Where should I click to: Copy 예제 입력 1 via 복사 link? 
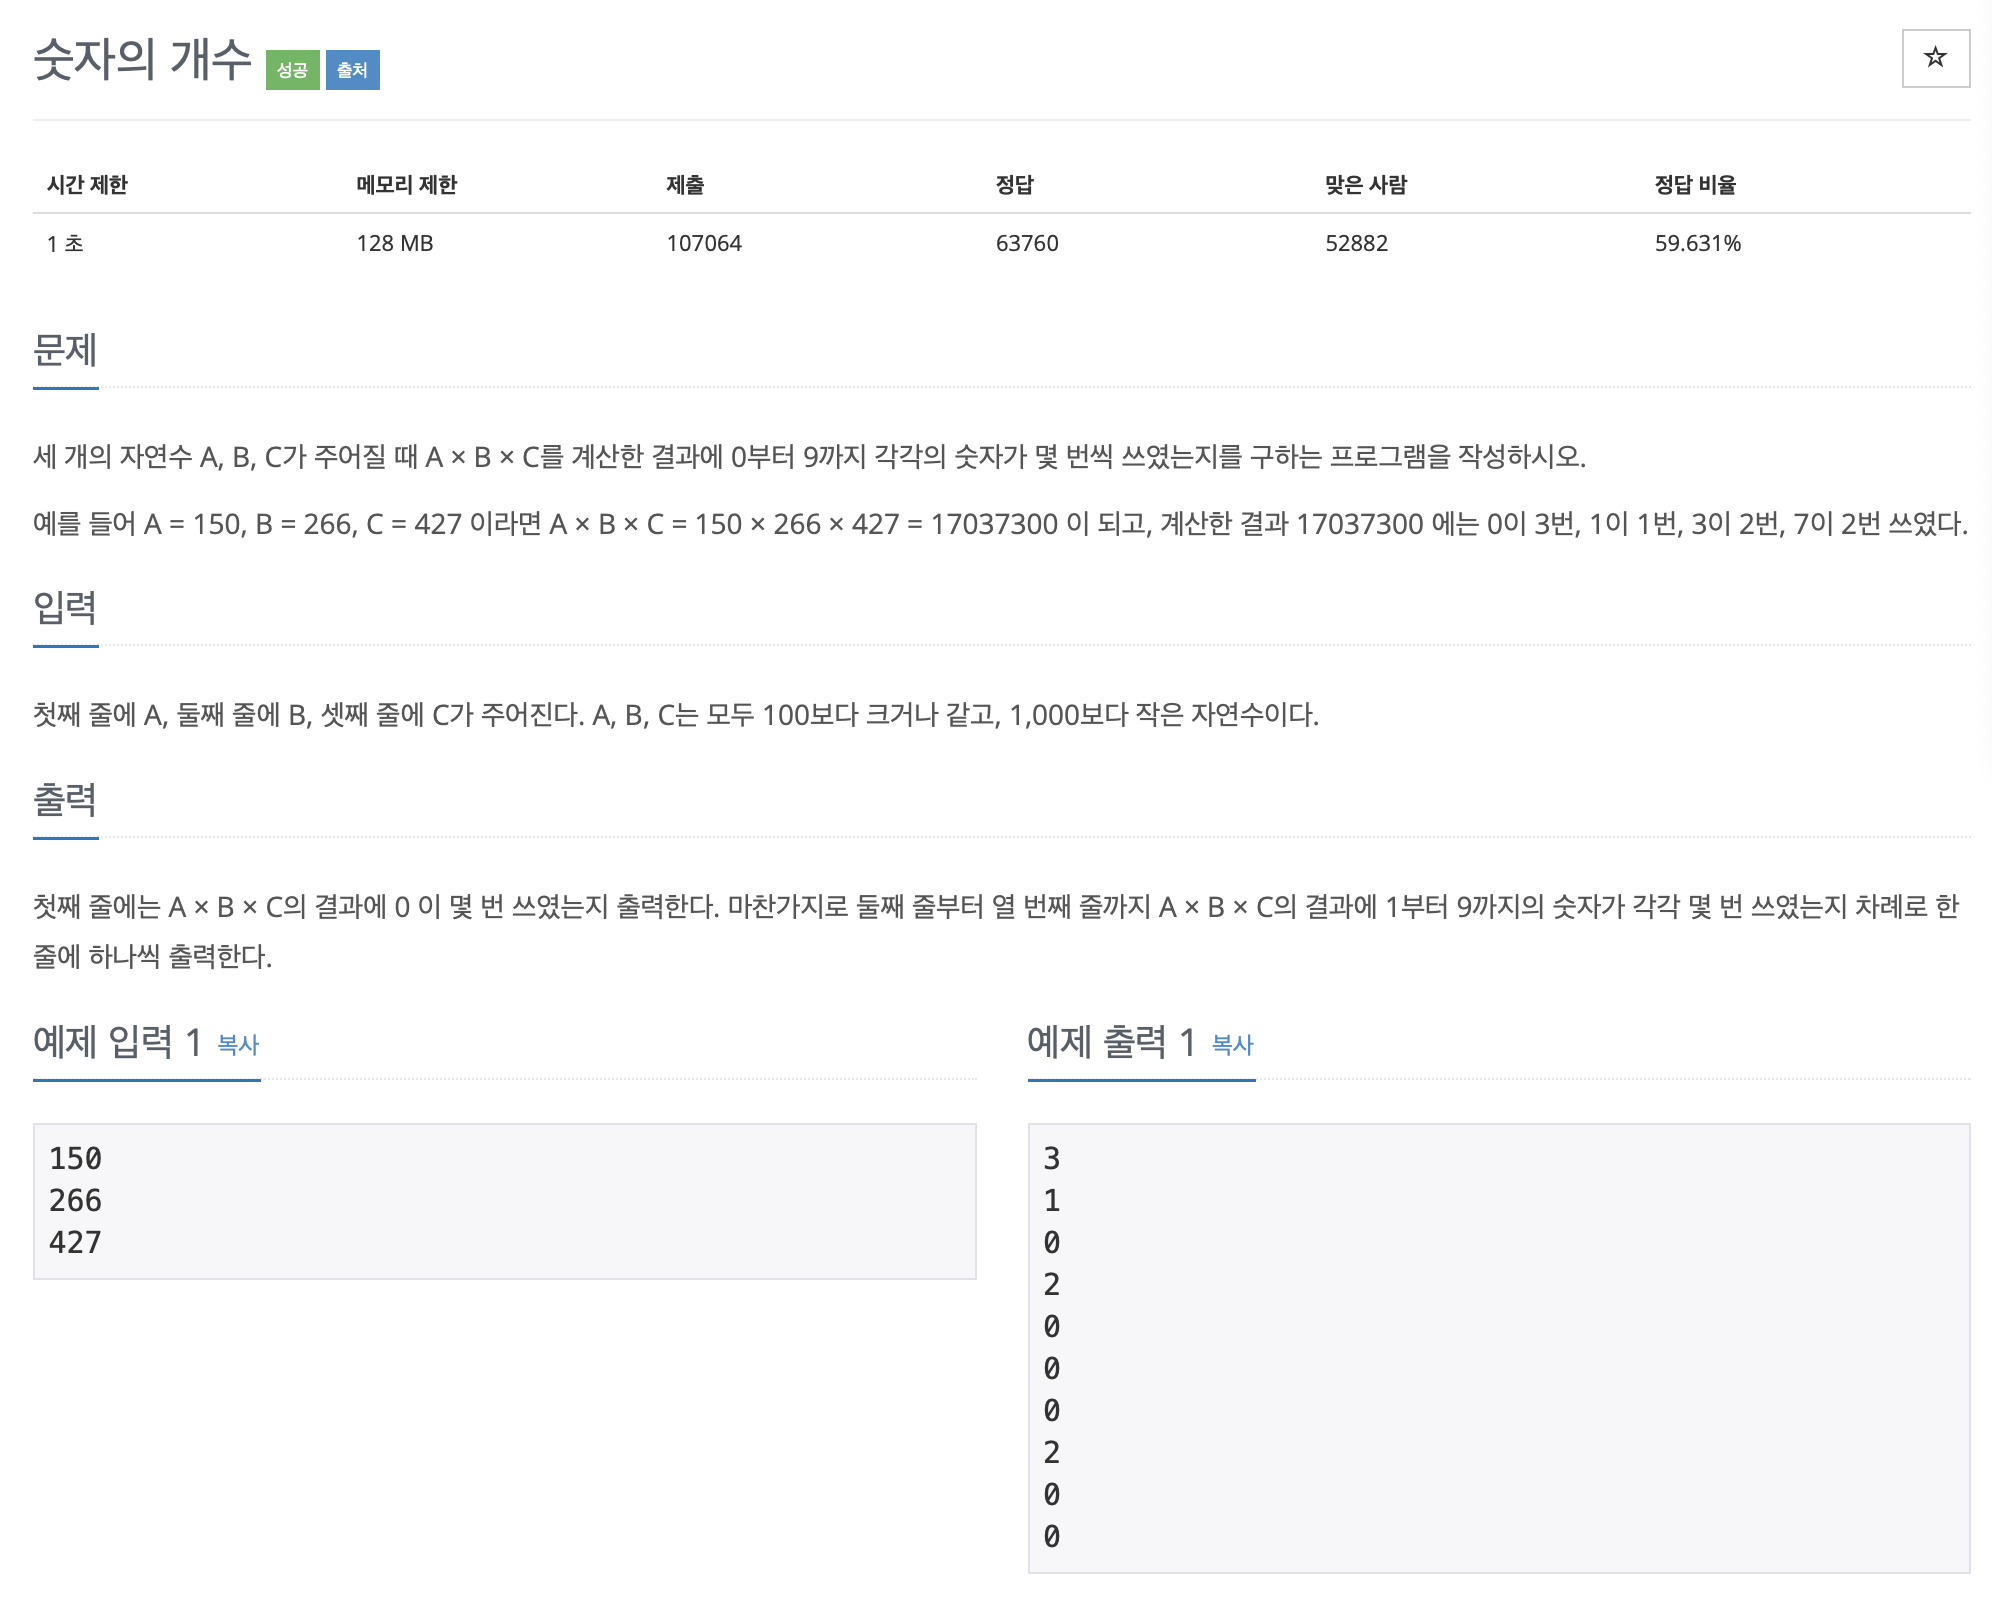tap(238, 1045)
